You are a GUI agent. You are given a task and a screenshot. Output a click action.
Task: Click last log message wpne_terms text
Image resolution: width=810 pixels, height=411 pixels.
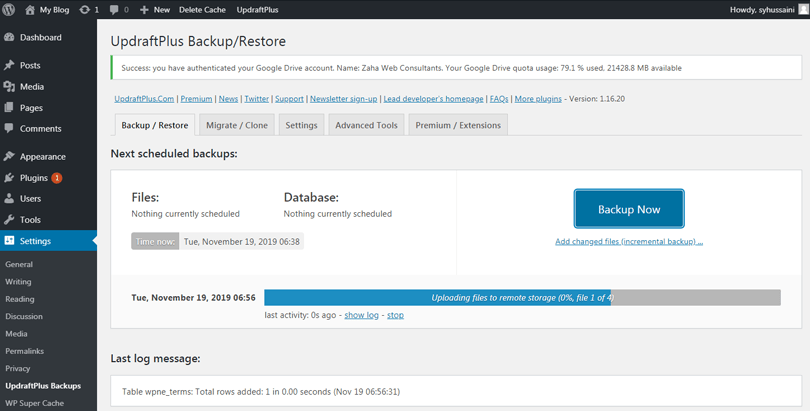[261, 391]
